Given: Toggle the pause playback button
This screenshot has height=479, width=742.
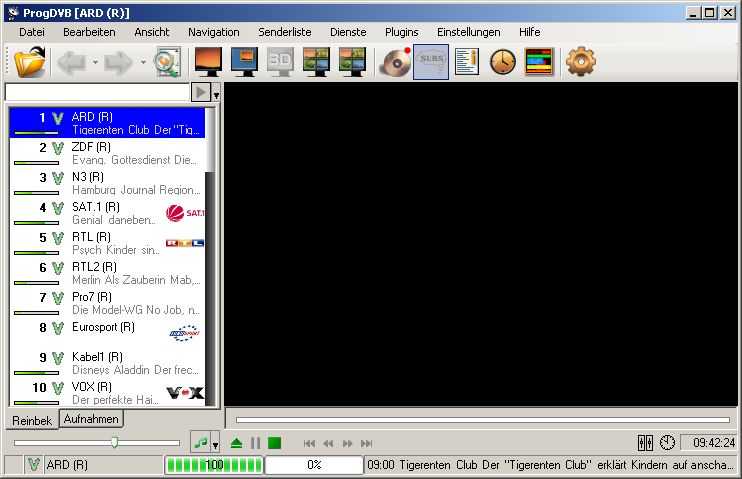Looking at the screenshot, I should [x=255, y=443].
